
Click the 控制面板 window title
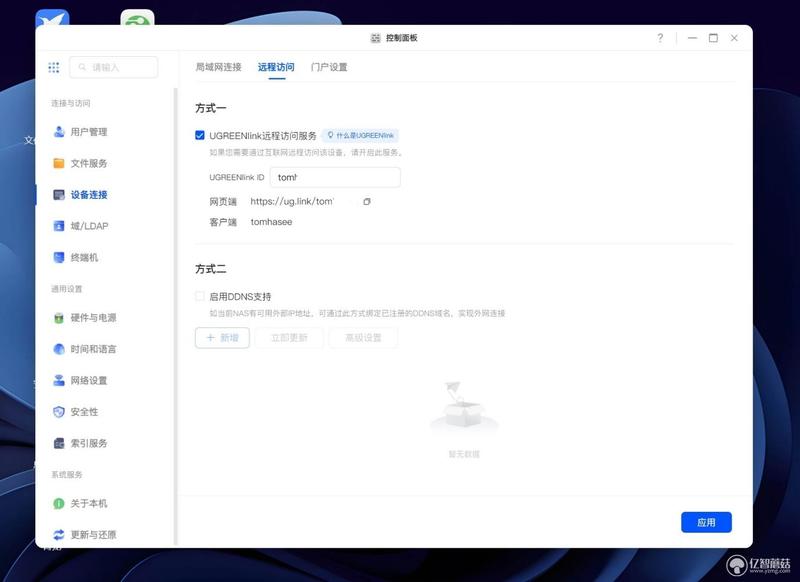pos(402,38)
